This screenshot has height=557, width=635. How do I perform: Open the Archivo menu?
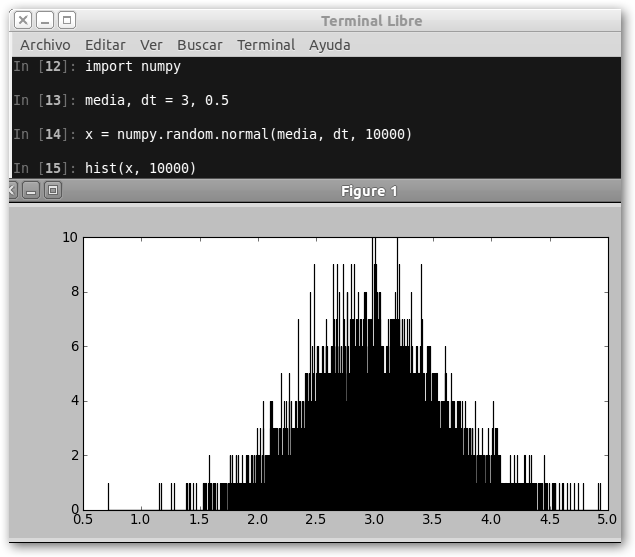click(x=45, y=45)
